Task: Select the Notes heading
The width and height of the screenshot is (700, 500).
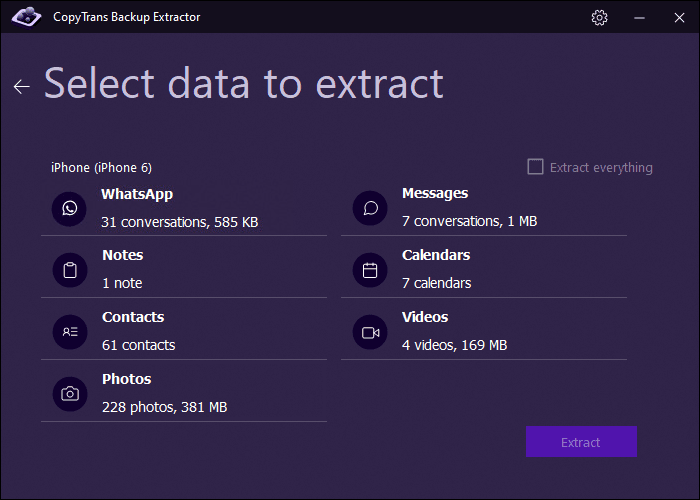Action: click(123, 255)
